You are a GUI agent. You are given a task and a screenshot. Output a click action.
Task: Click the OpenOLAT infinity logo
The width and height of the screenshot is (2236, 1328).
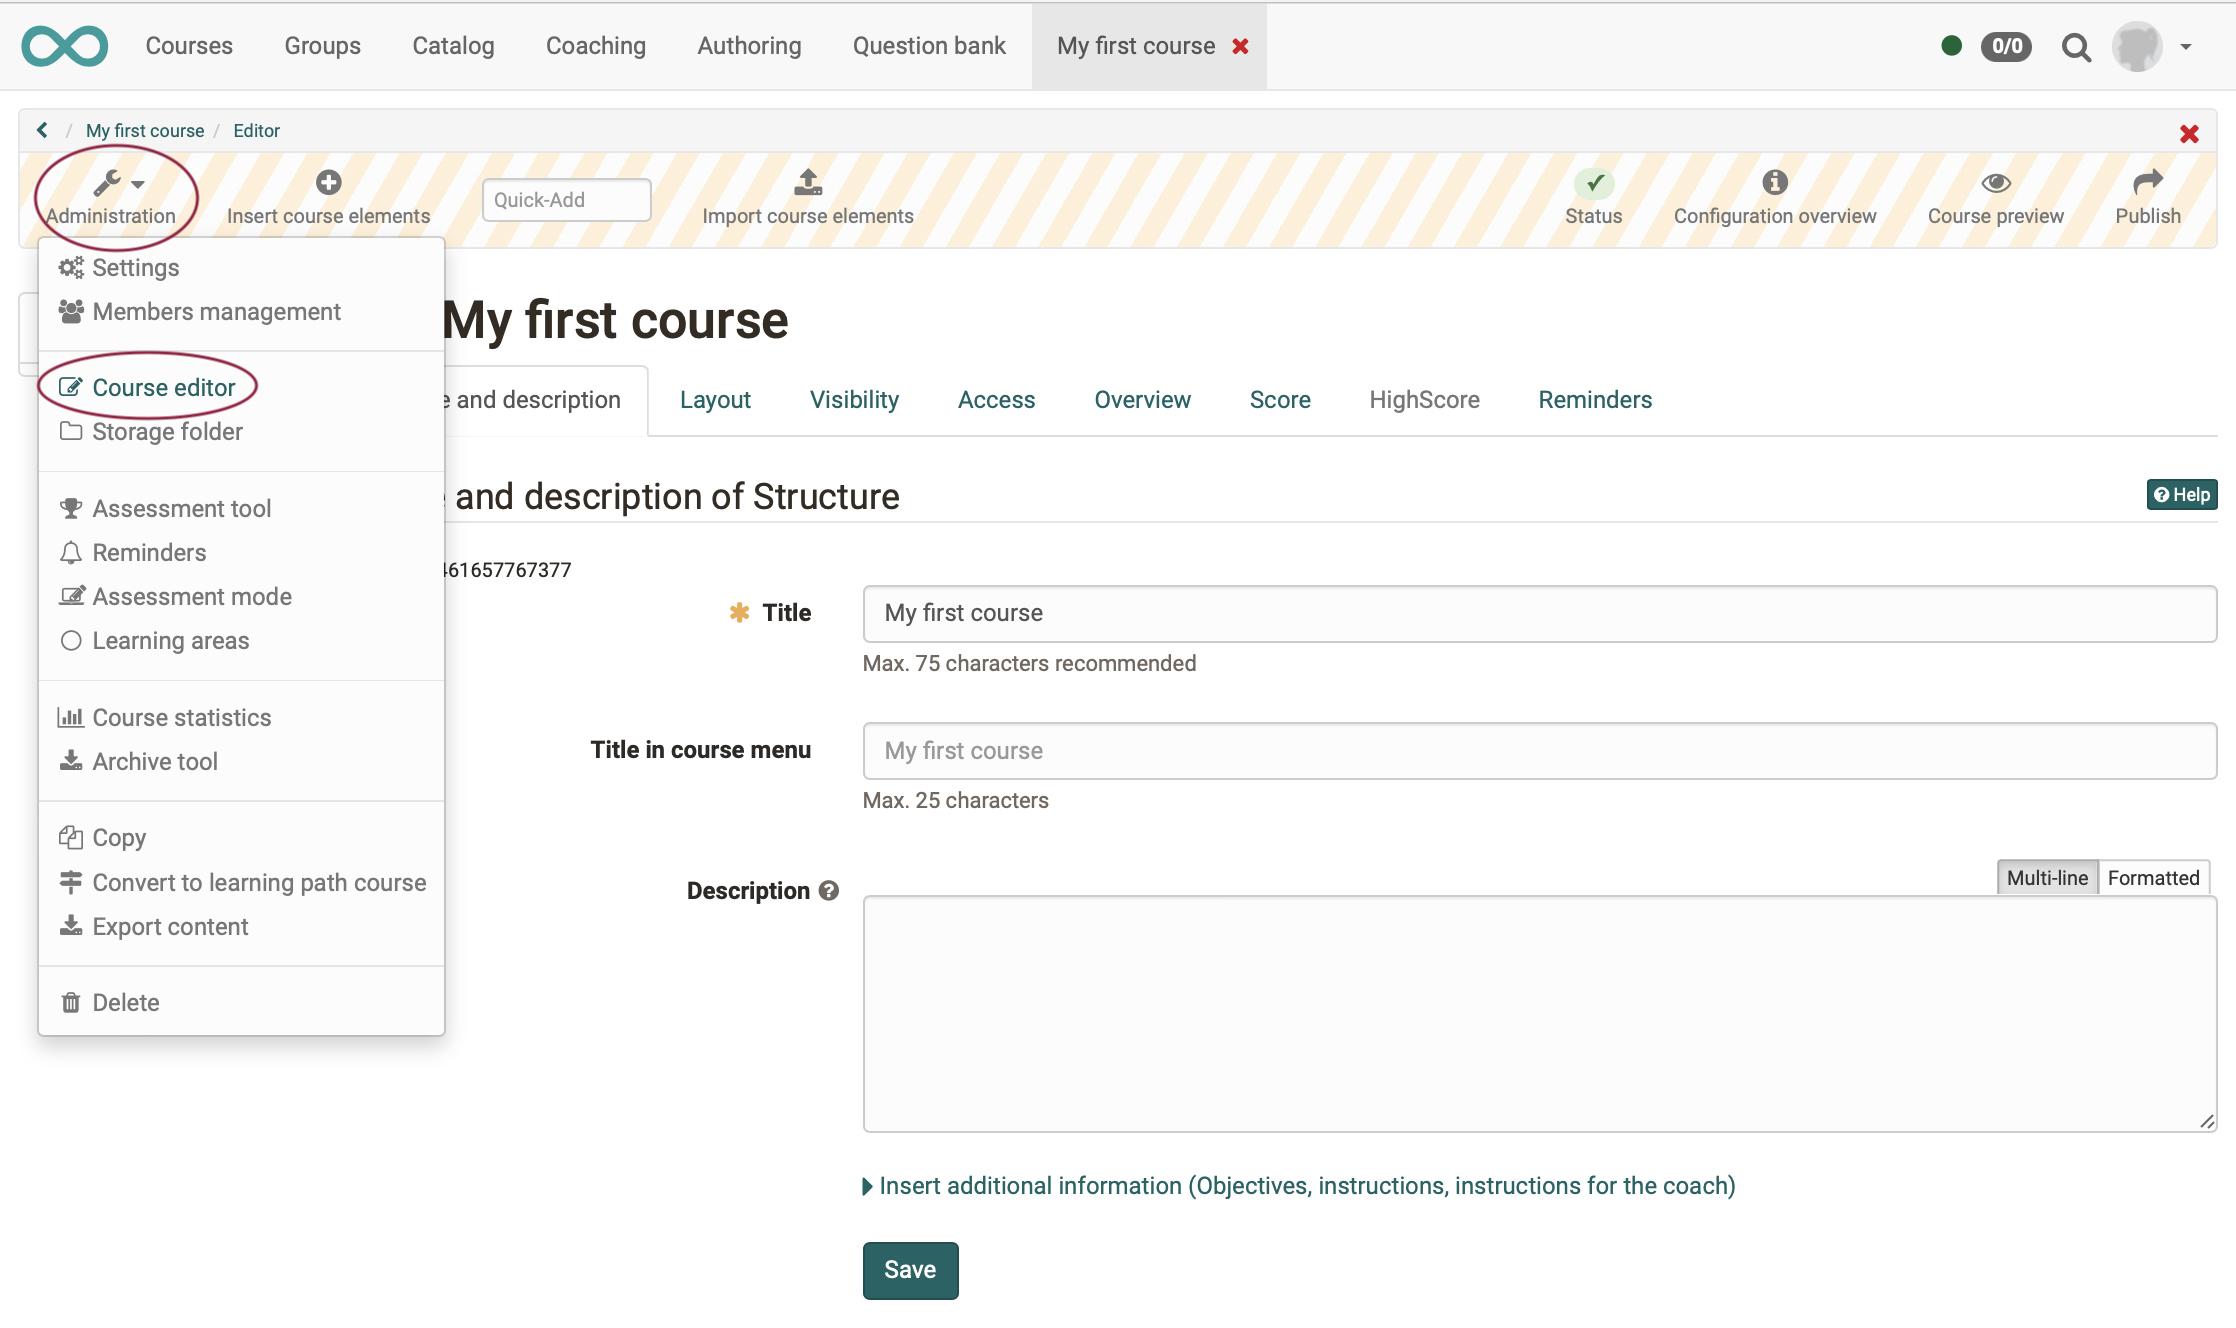64,45
